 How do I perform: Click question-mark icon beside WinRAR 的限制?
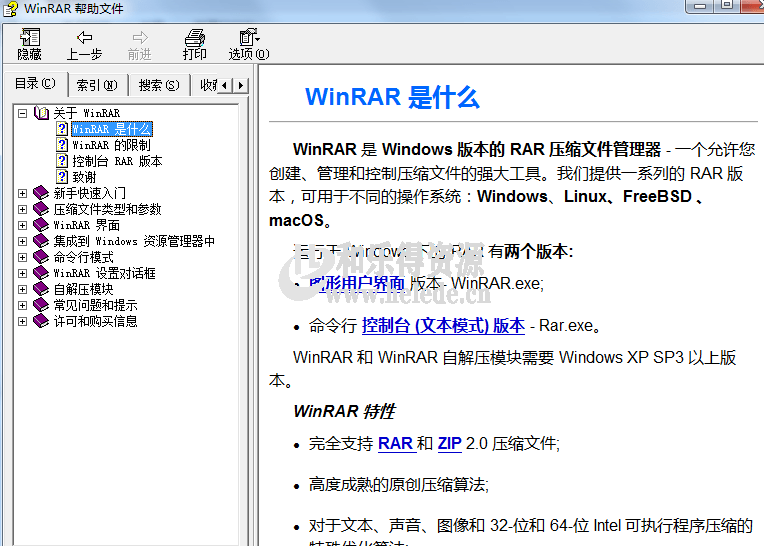point(62,145)
